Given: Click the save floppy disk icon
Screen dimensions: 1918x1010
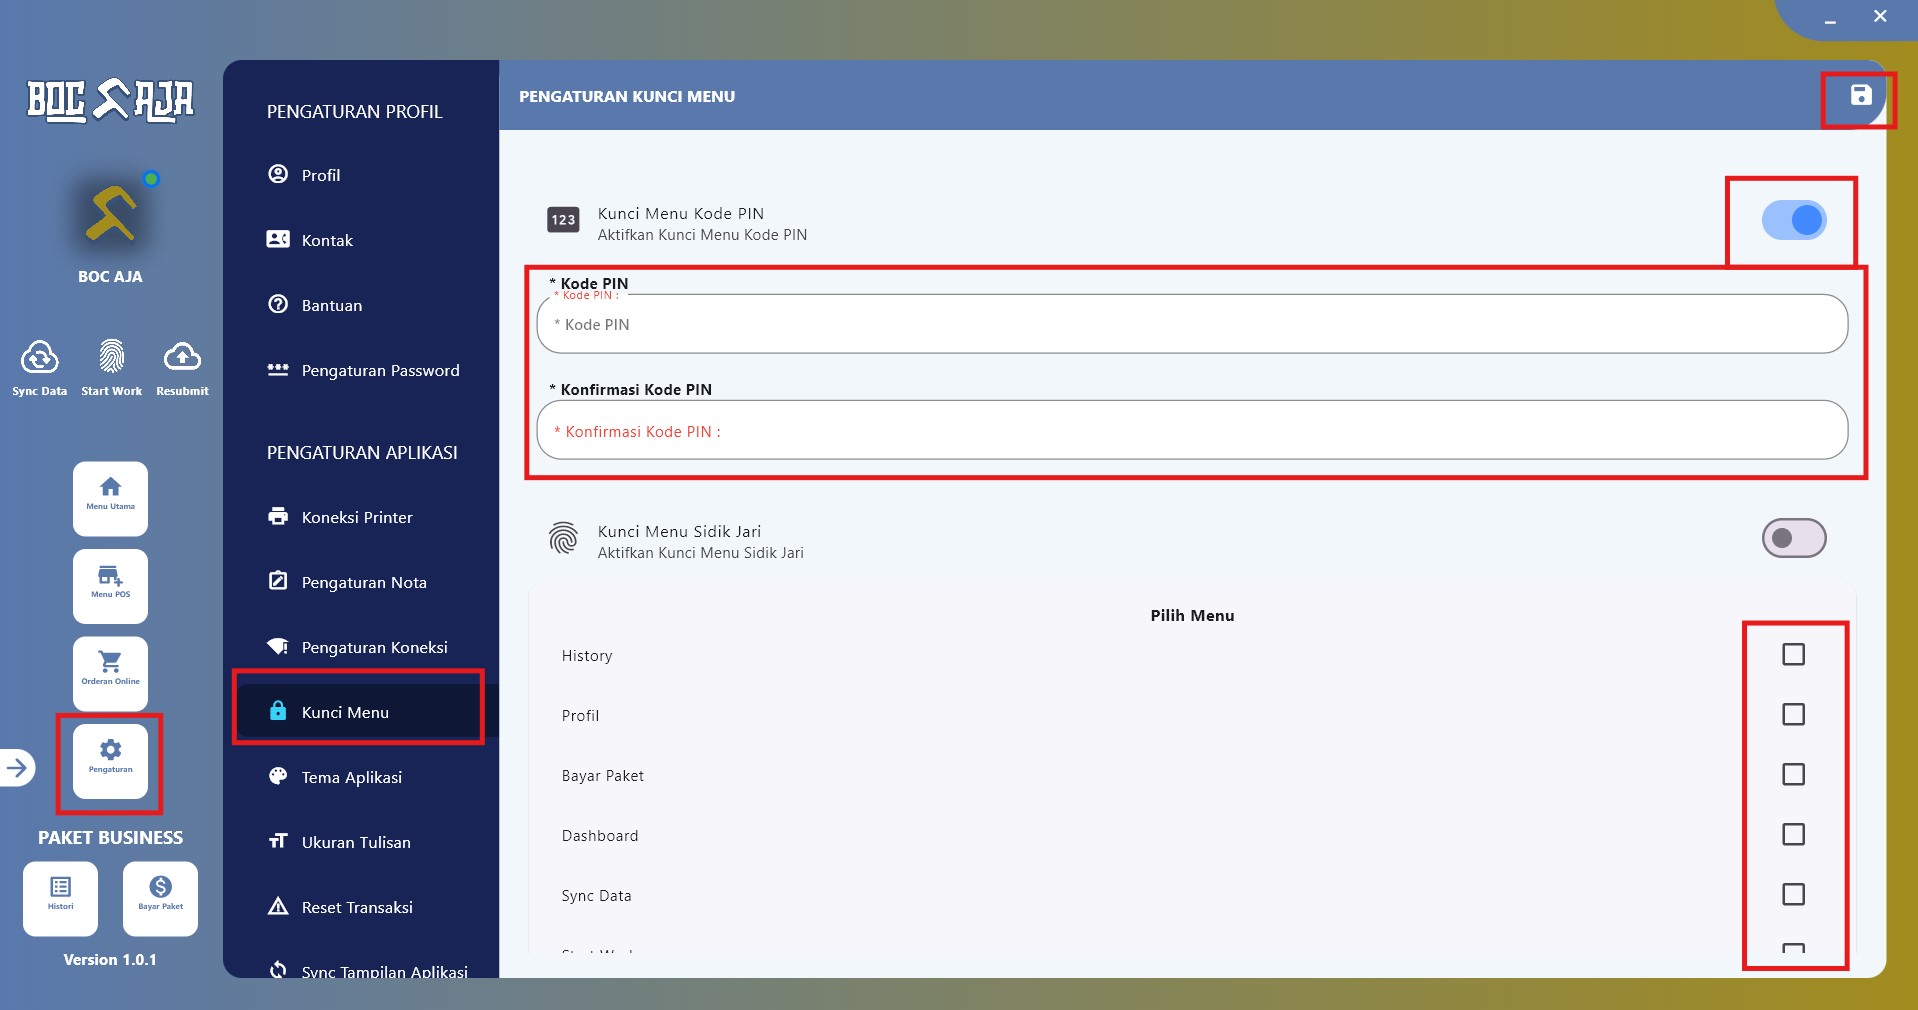Looking at the screenshot, I should pos(1860,95).
